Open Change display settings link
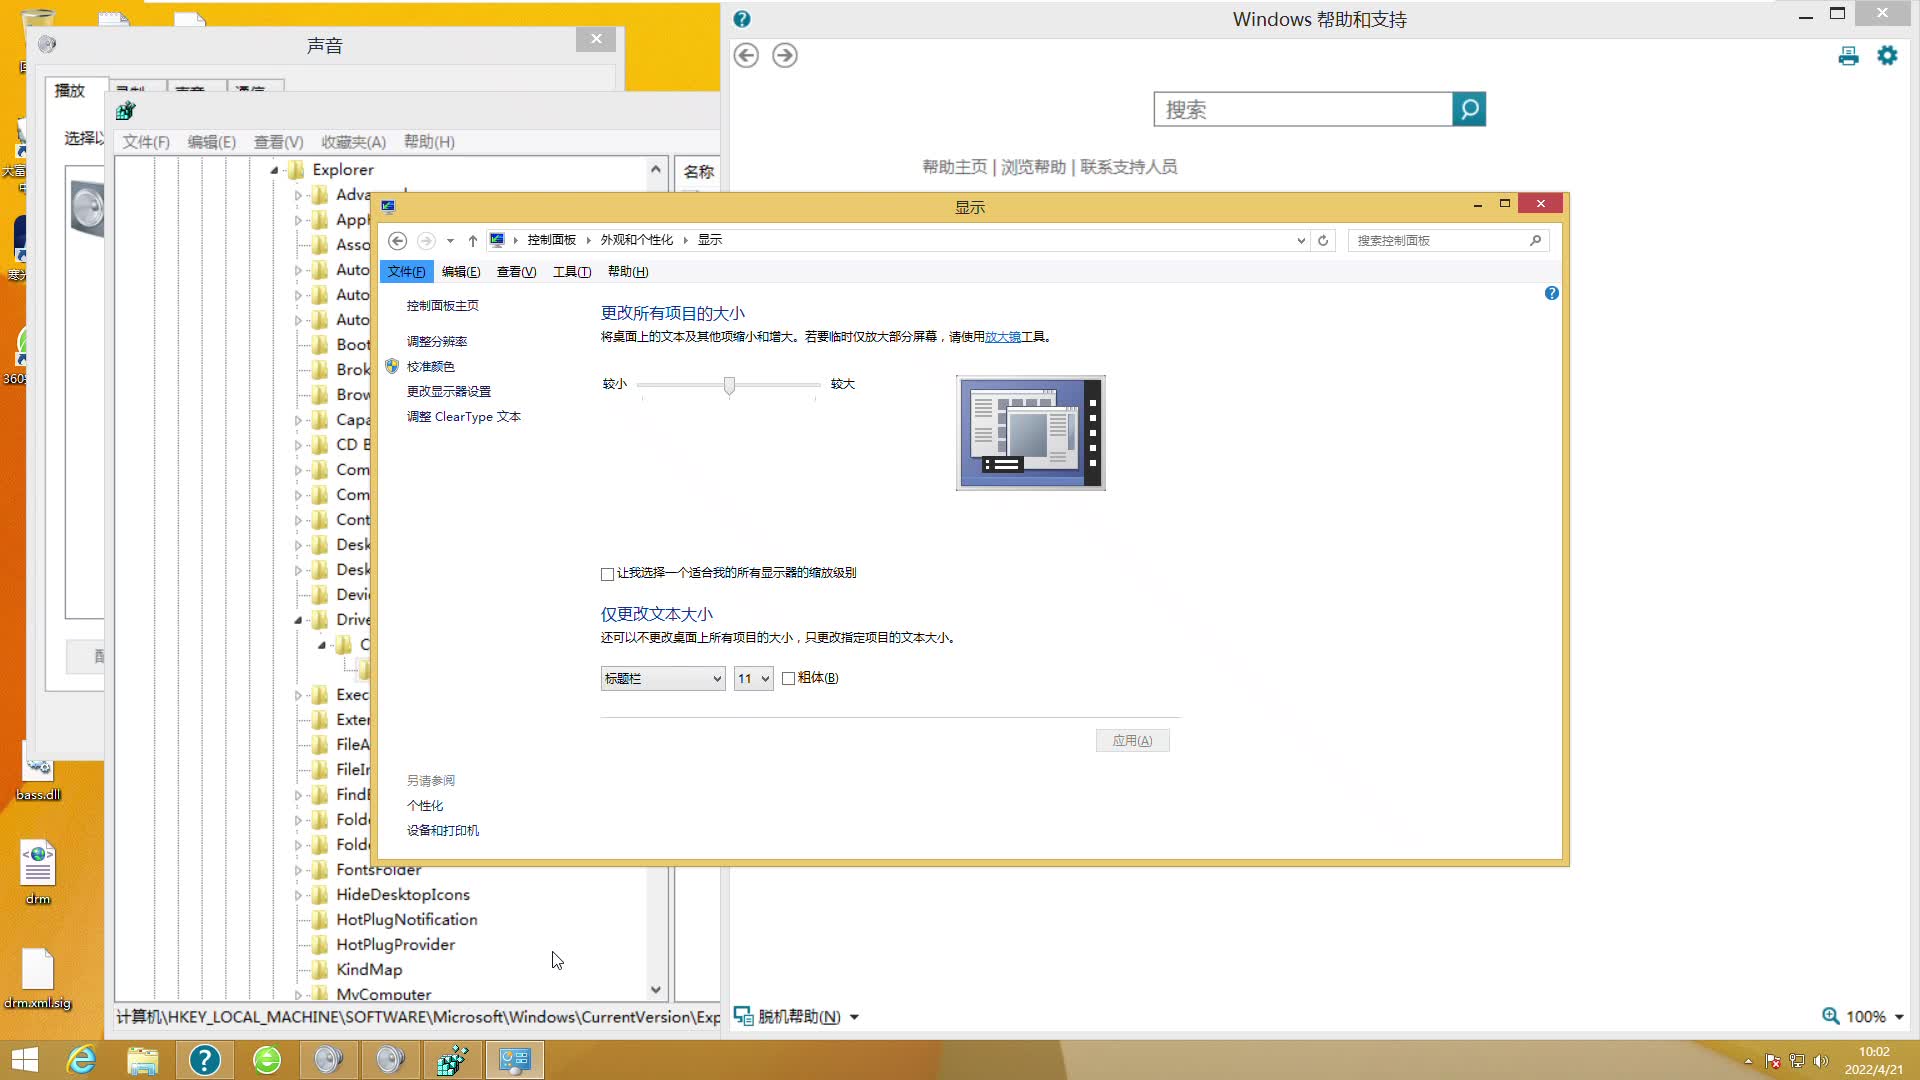This screenshot has width=1920, height=1080. coord(449,392)
